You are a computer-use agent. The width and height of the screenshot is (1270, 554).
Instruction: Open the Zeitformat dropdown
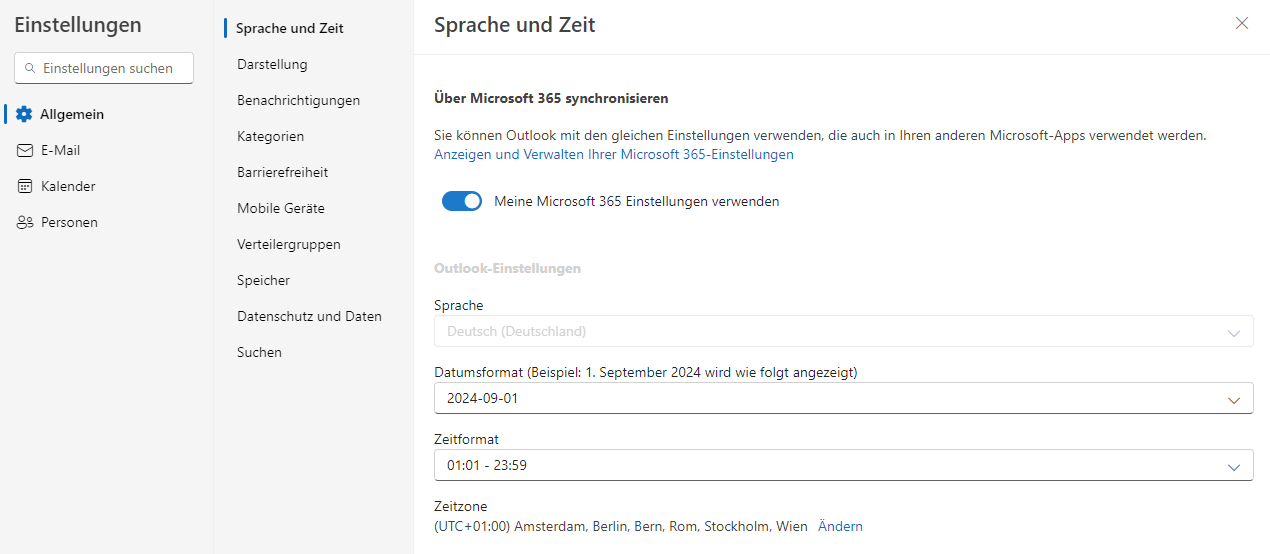point(1234,466)
